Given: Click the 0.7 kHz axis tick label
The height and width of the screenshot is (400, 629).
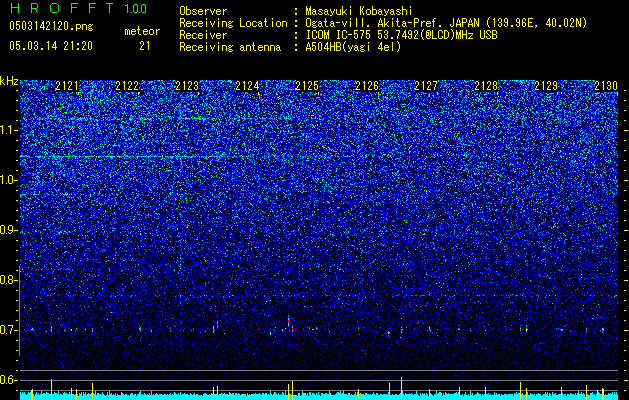Looking at the screenshot, I should click(x=9, y=330).
